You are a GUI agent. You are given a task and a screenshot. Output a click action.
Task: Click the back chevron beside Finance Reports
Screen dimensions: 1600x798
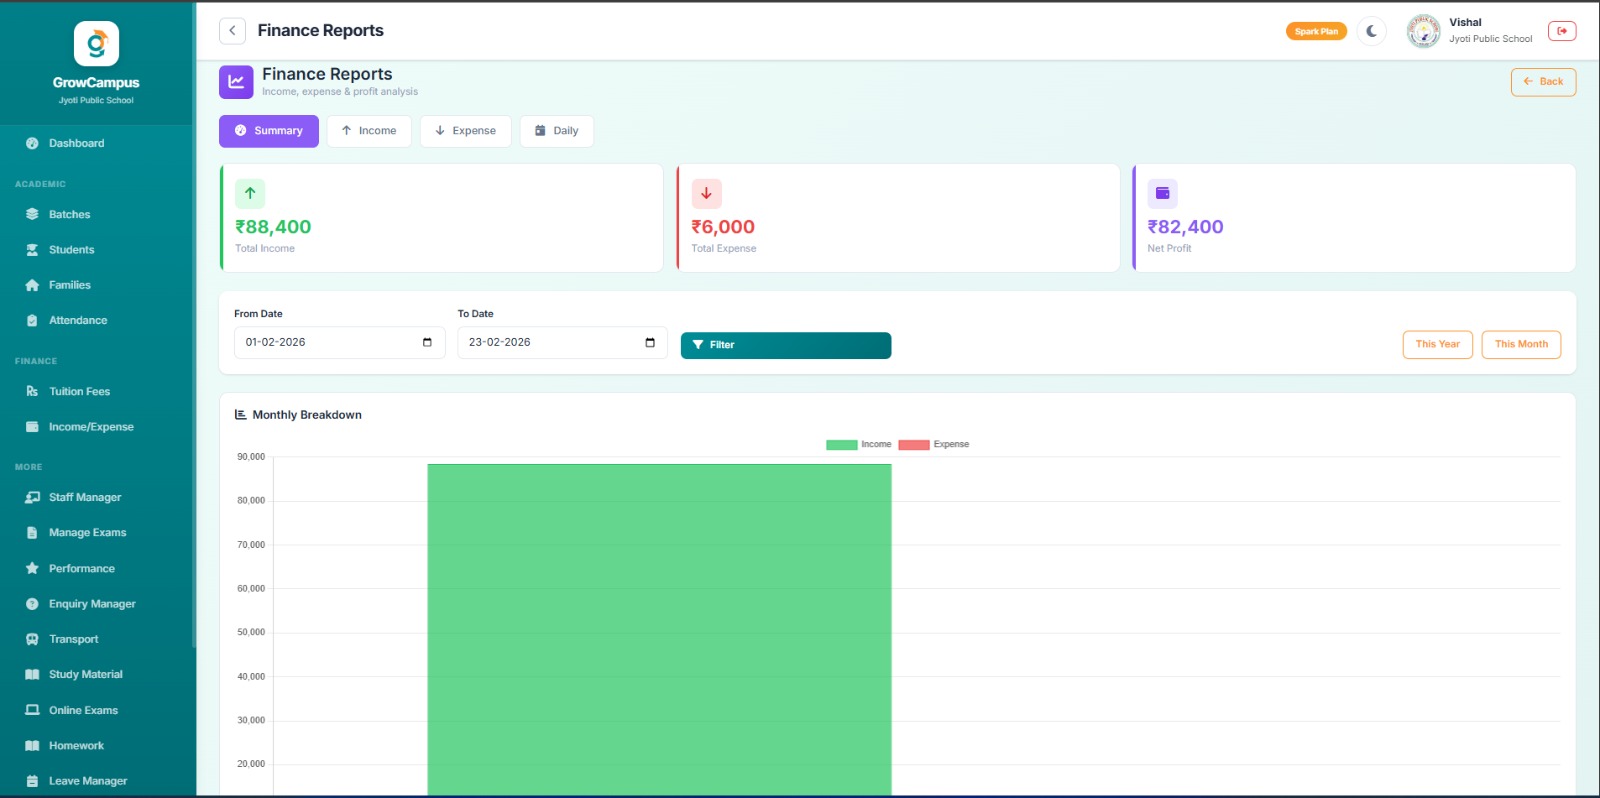click(x=232, y=31)
